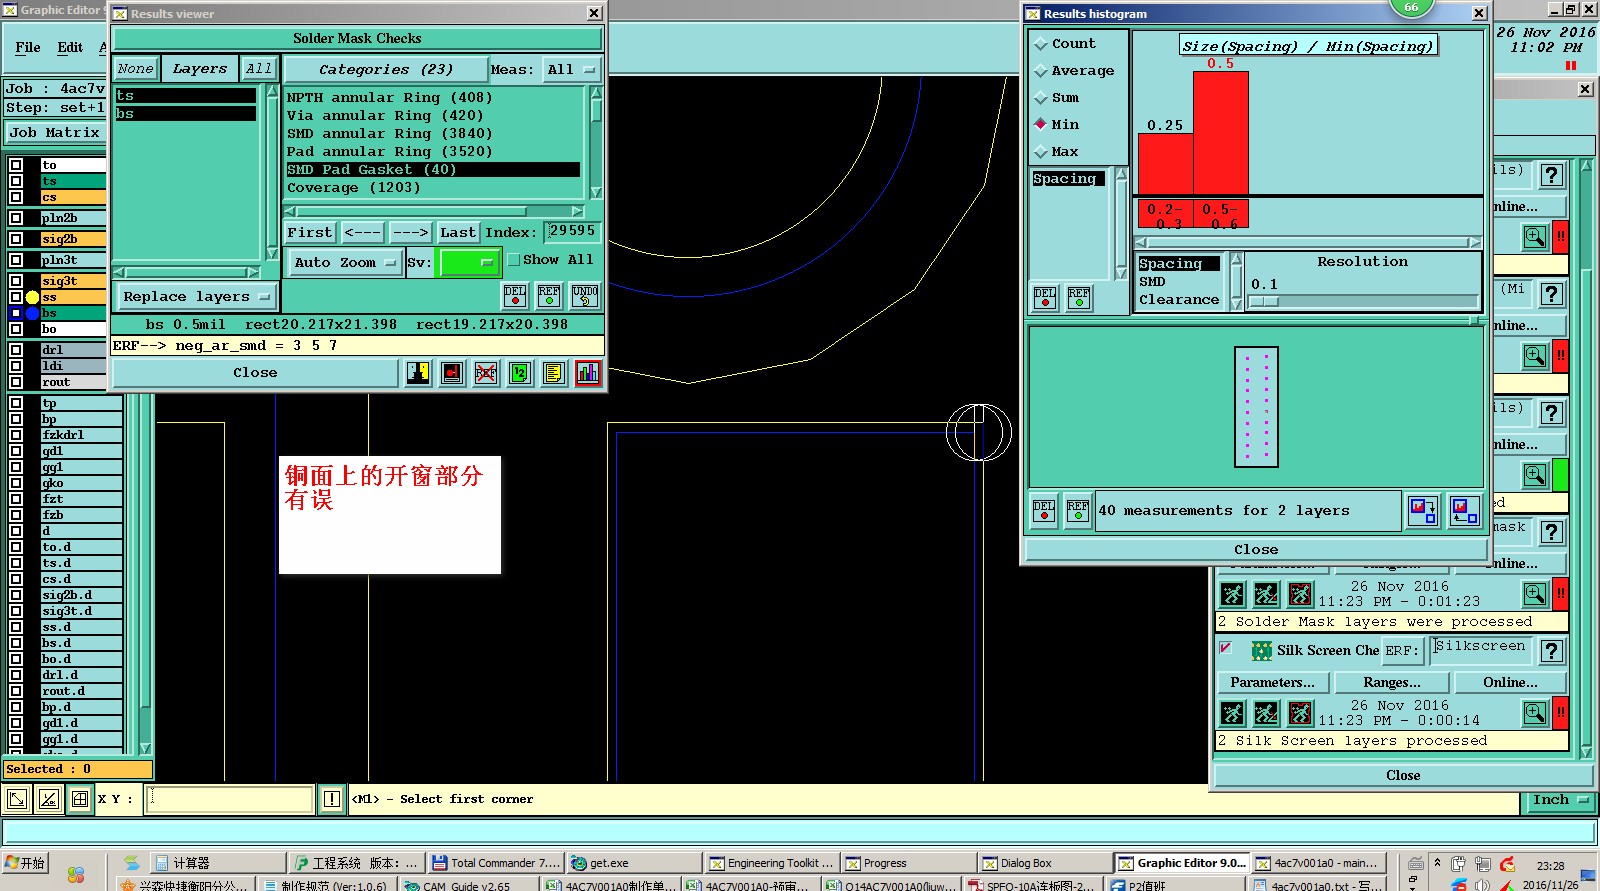Click the REF icon beside UNDO in Results viewer
The height and width of the screenshot is (891, 1600).
pyautogui.click(x=549, y=295)
